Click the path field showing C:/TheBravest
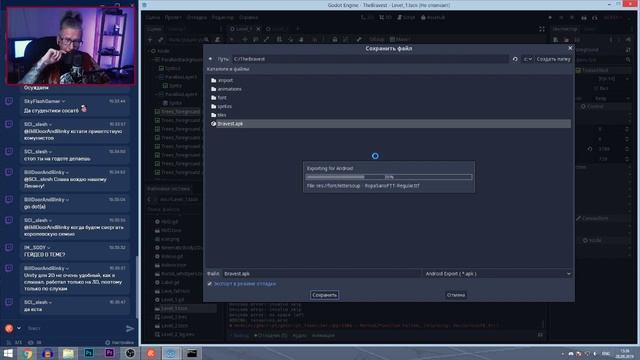Viewport: 640px width, 360px height. [370, 59]
